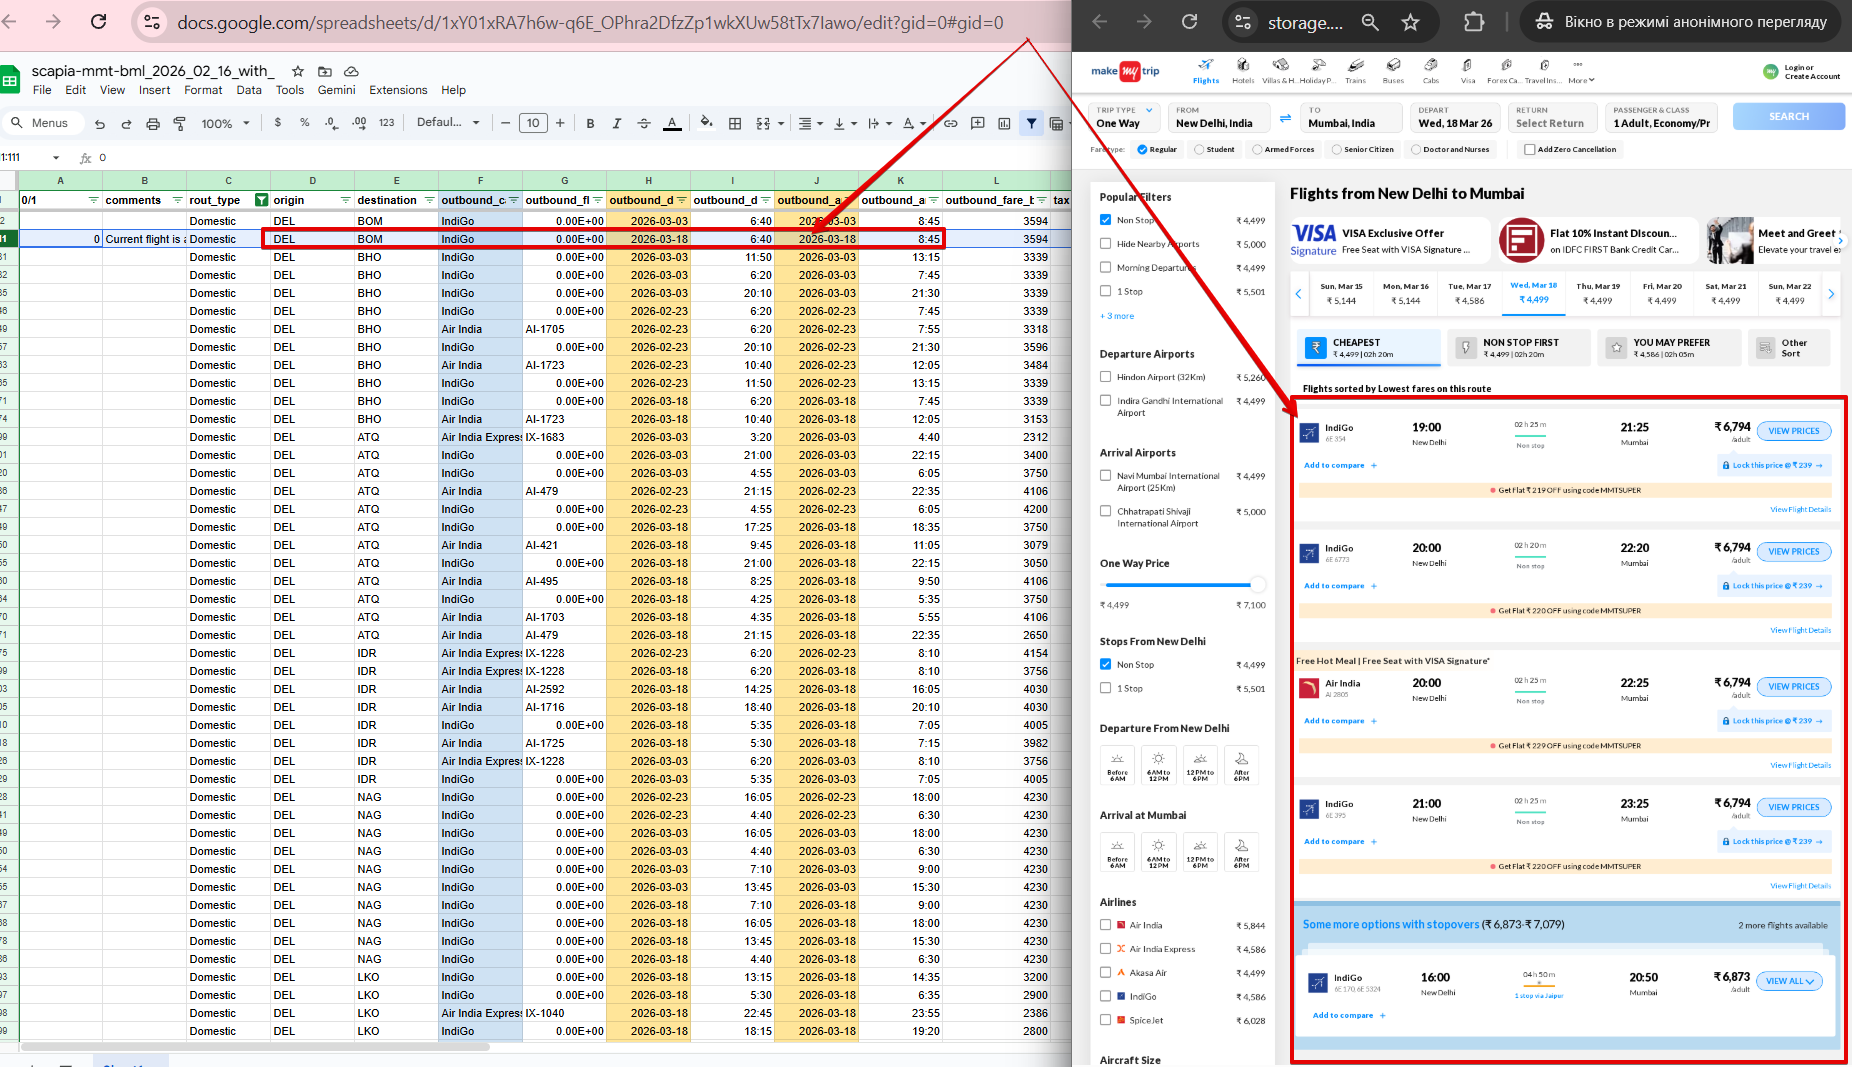Open the Trip Type One Way dropdown

[x=1125, y=117]
